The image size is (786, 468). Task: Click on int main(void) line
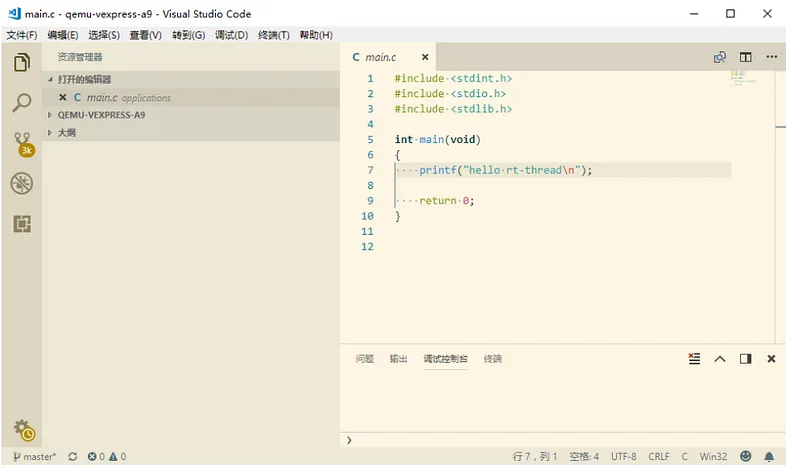point(438,140)
